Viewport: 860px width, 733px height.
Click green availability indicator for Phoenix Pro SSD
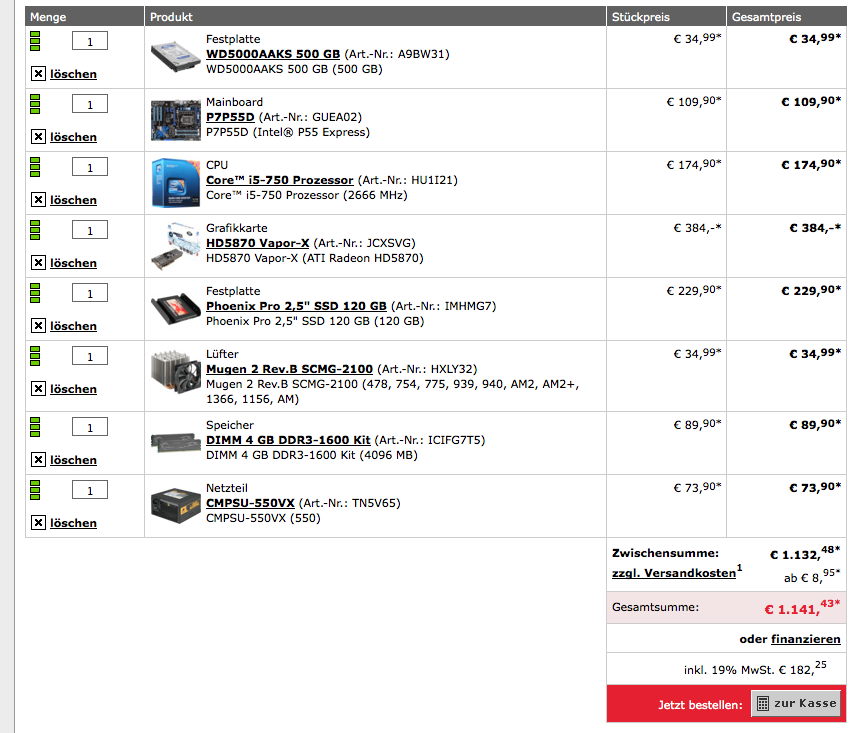(35, 294)
